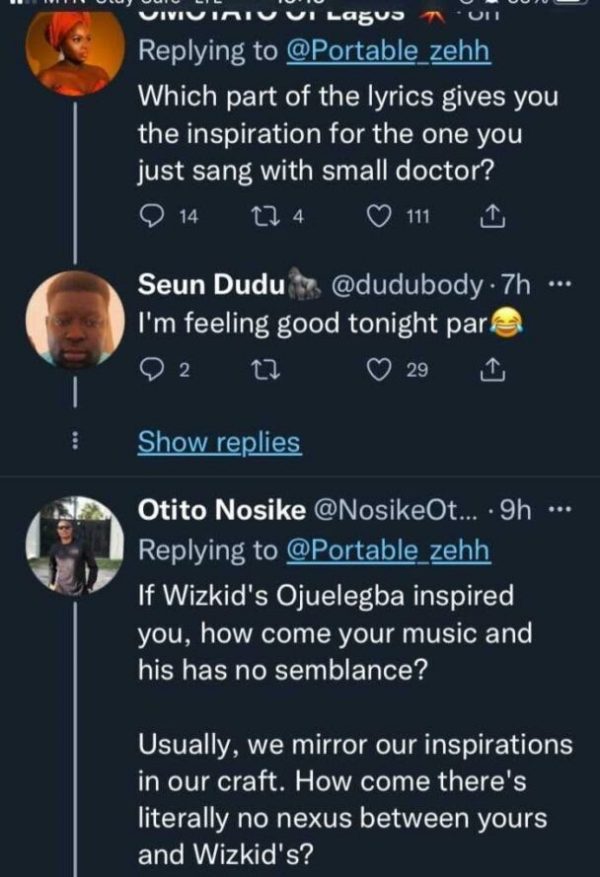
Task: Like Seun Dudu's tweet with 29 likes
Action: pyautogui.click(x=382, y=370)
